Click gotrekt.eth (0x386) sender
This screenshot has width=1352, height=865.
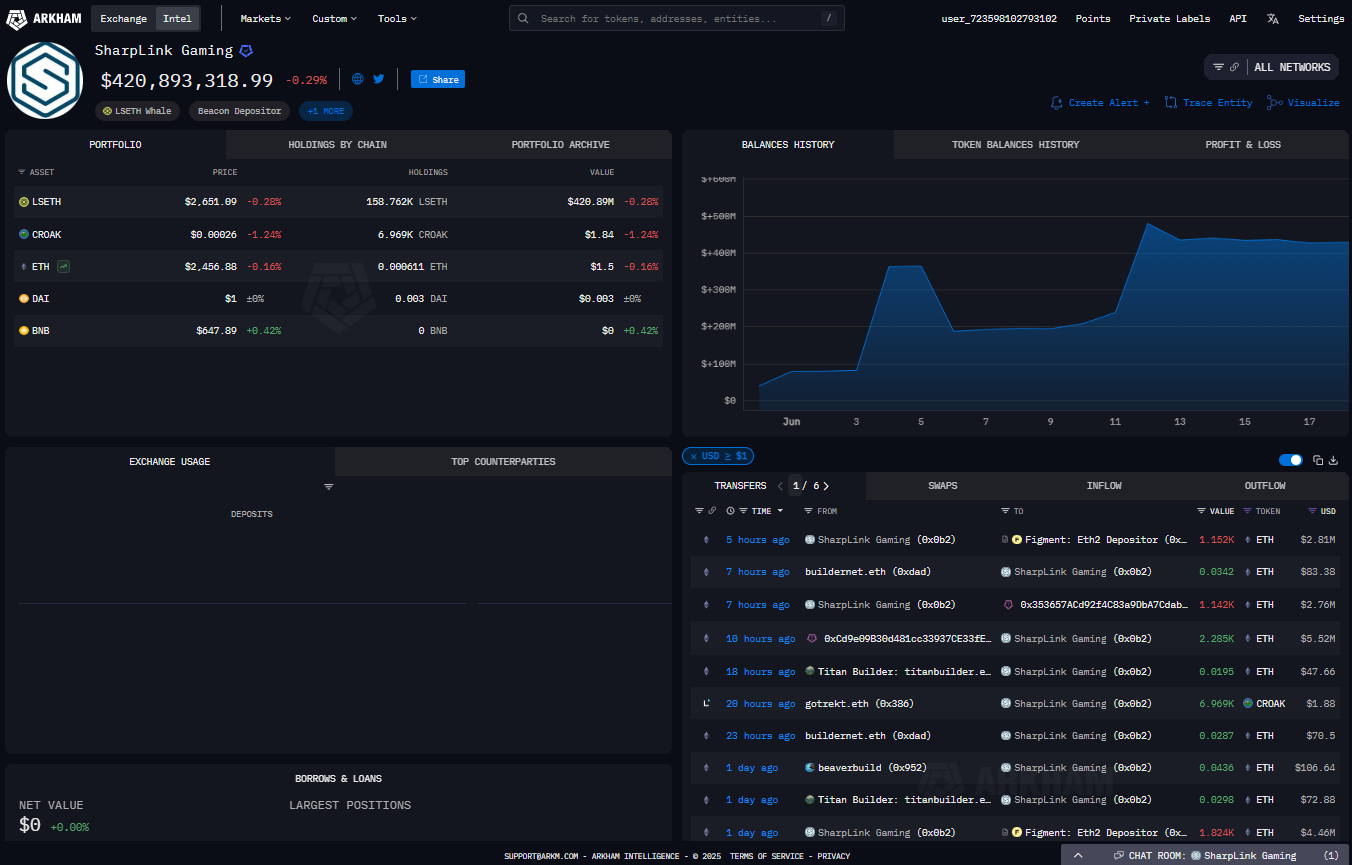pyautogui.click(x=859, y=703)
